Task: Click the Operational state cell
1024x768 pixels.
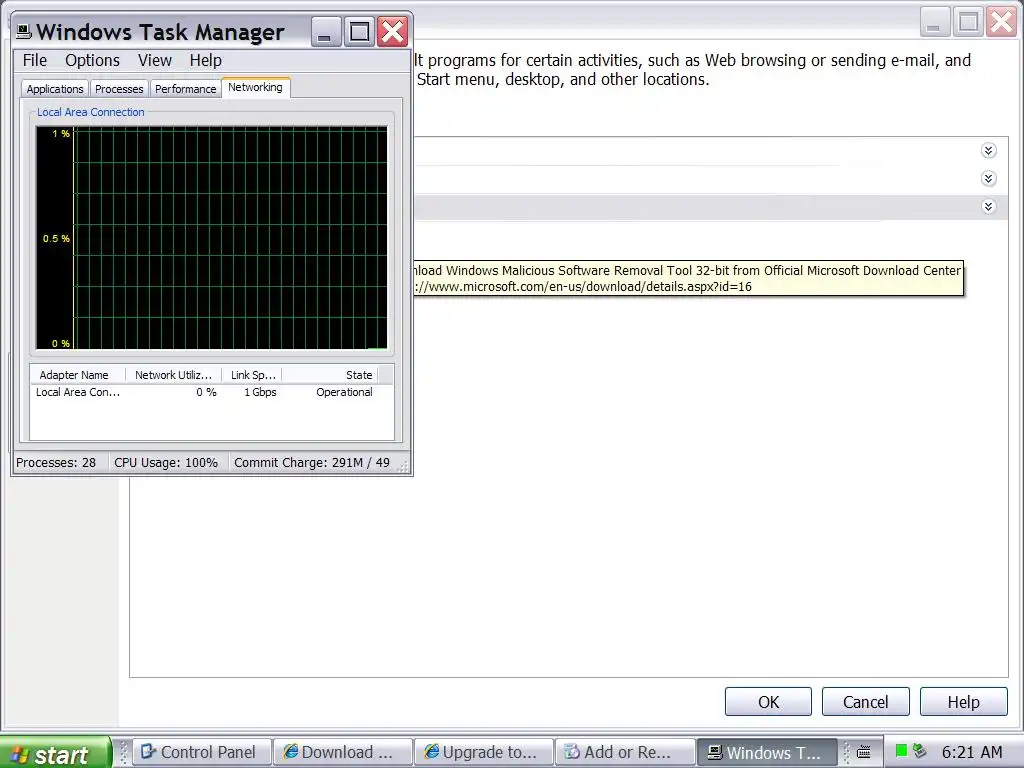Action: pos(344,392)
